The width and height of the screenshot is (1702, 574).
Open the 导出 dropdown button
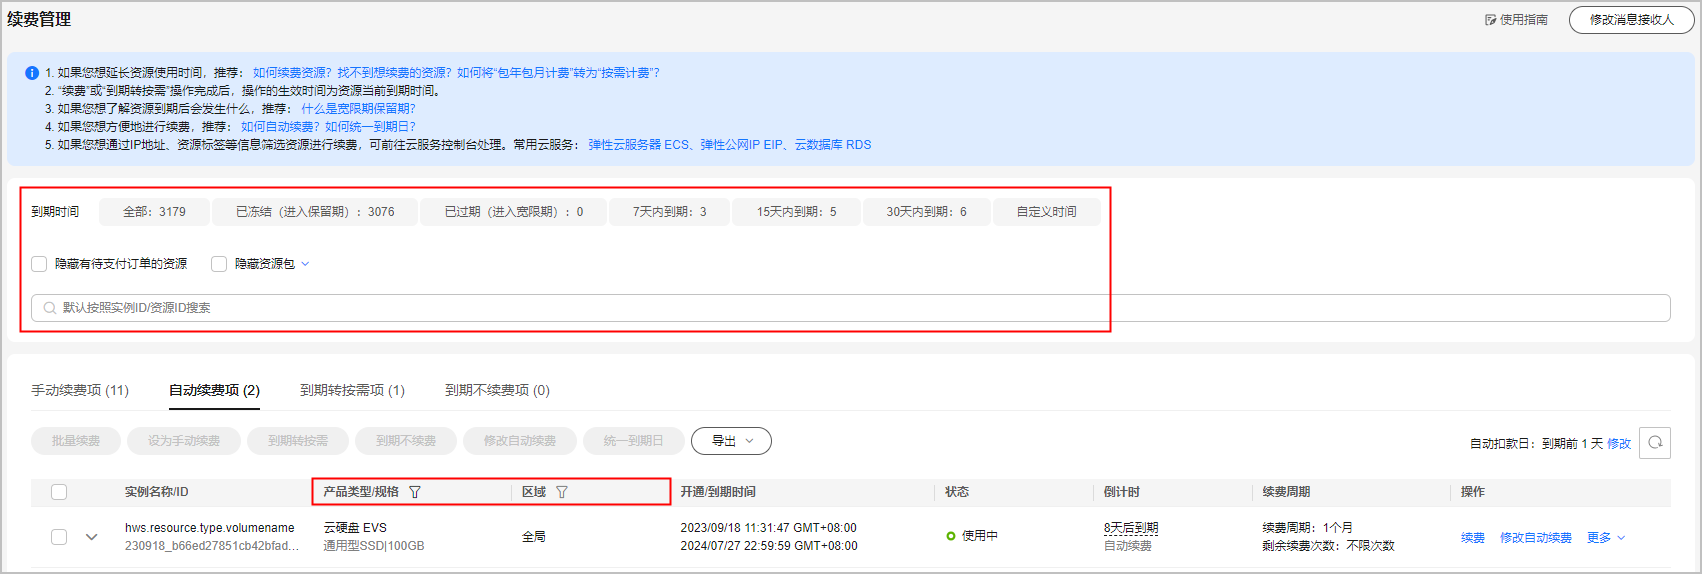(x=731, y=441)
